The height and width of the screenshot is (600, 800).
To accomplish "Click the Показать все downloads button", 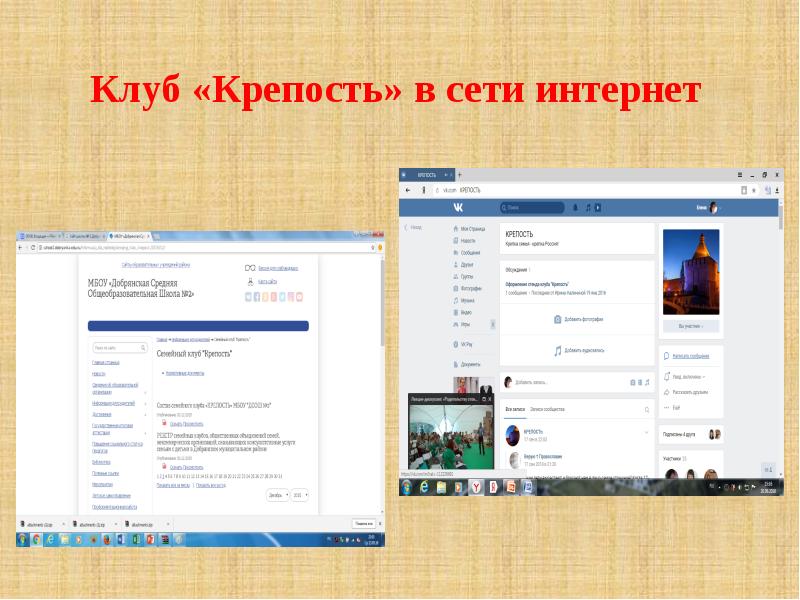I will click(x=364, y=524).
